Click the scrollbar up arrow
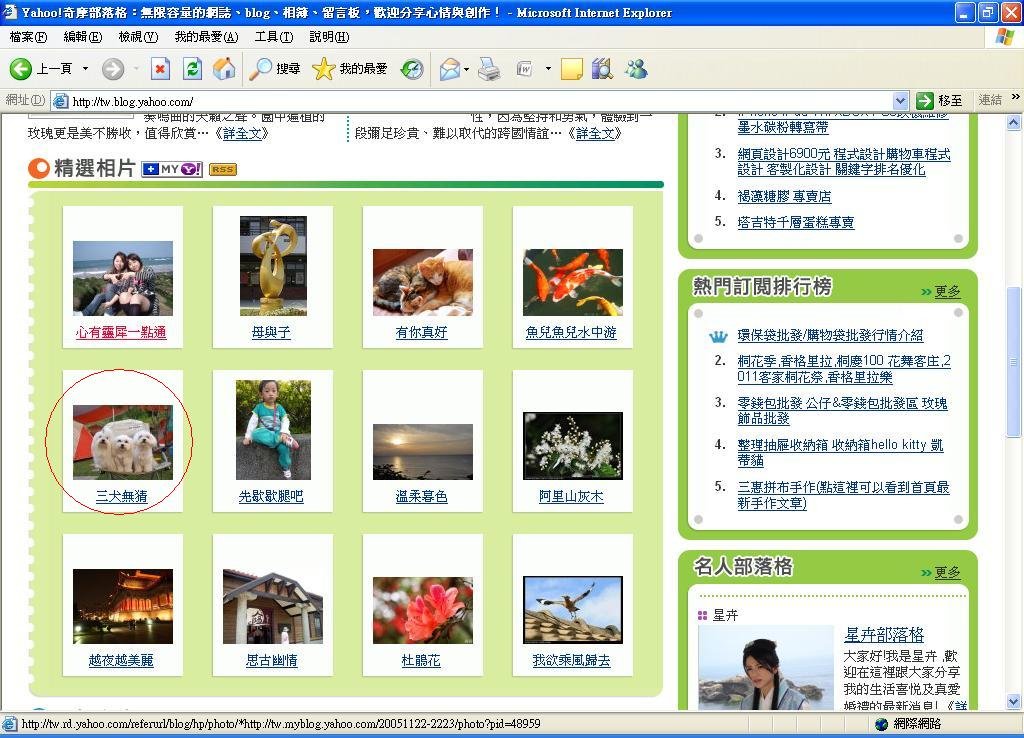 1014,122
